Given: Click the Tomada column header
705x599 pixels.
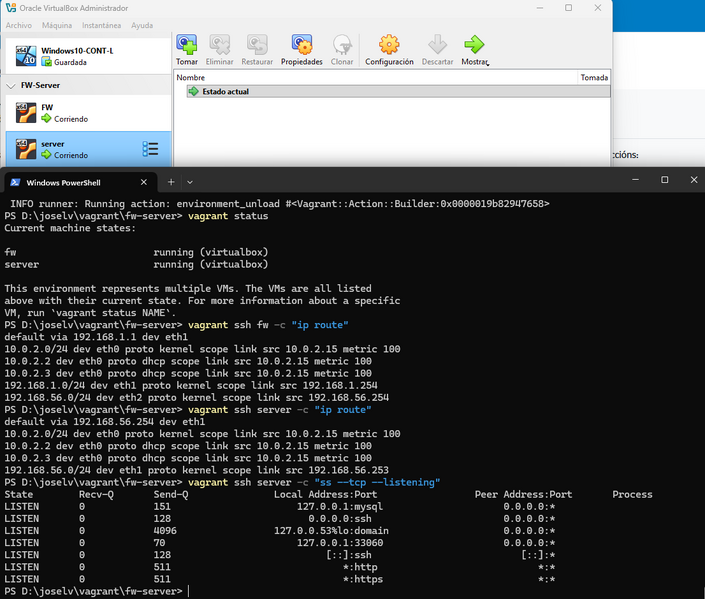Looking at the screenshot, I should (x=594, y=77).
